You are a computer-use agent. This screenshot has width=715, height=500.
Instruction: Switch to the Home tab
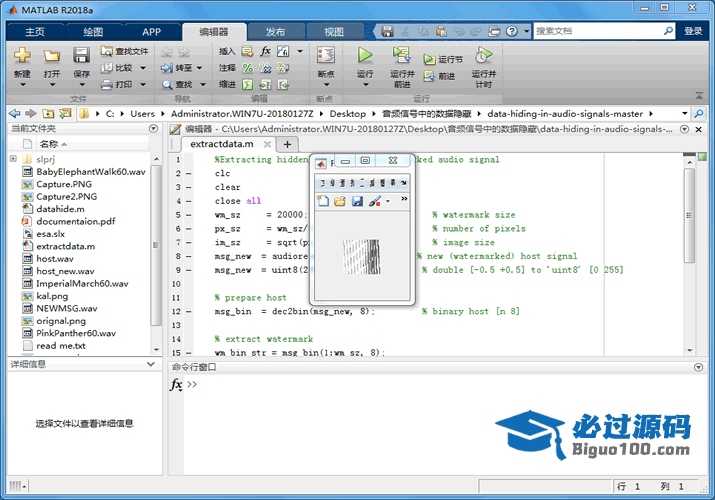tap(35, 31)
